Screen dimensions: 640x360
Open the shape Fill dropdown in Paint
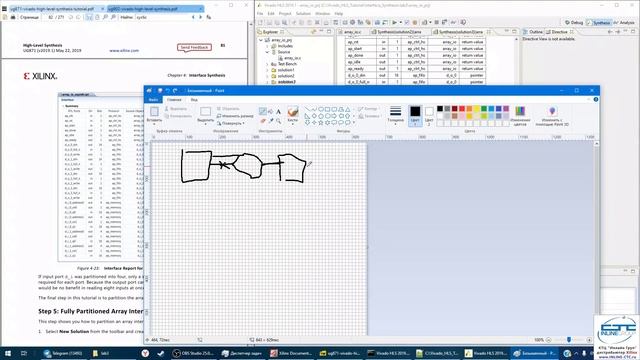[x=369, y=116]
